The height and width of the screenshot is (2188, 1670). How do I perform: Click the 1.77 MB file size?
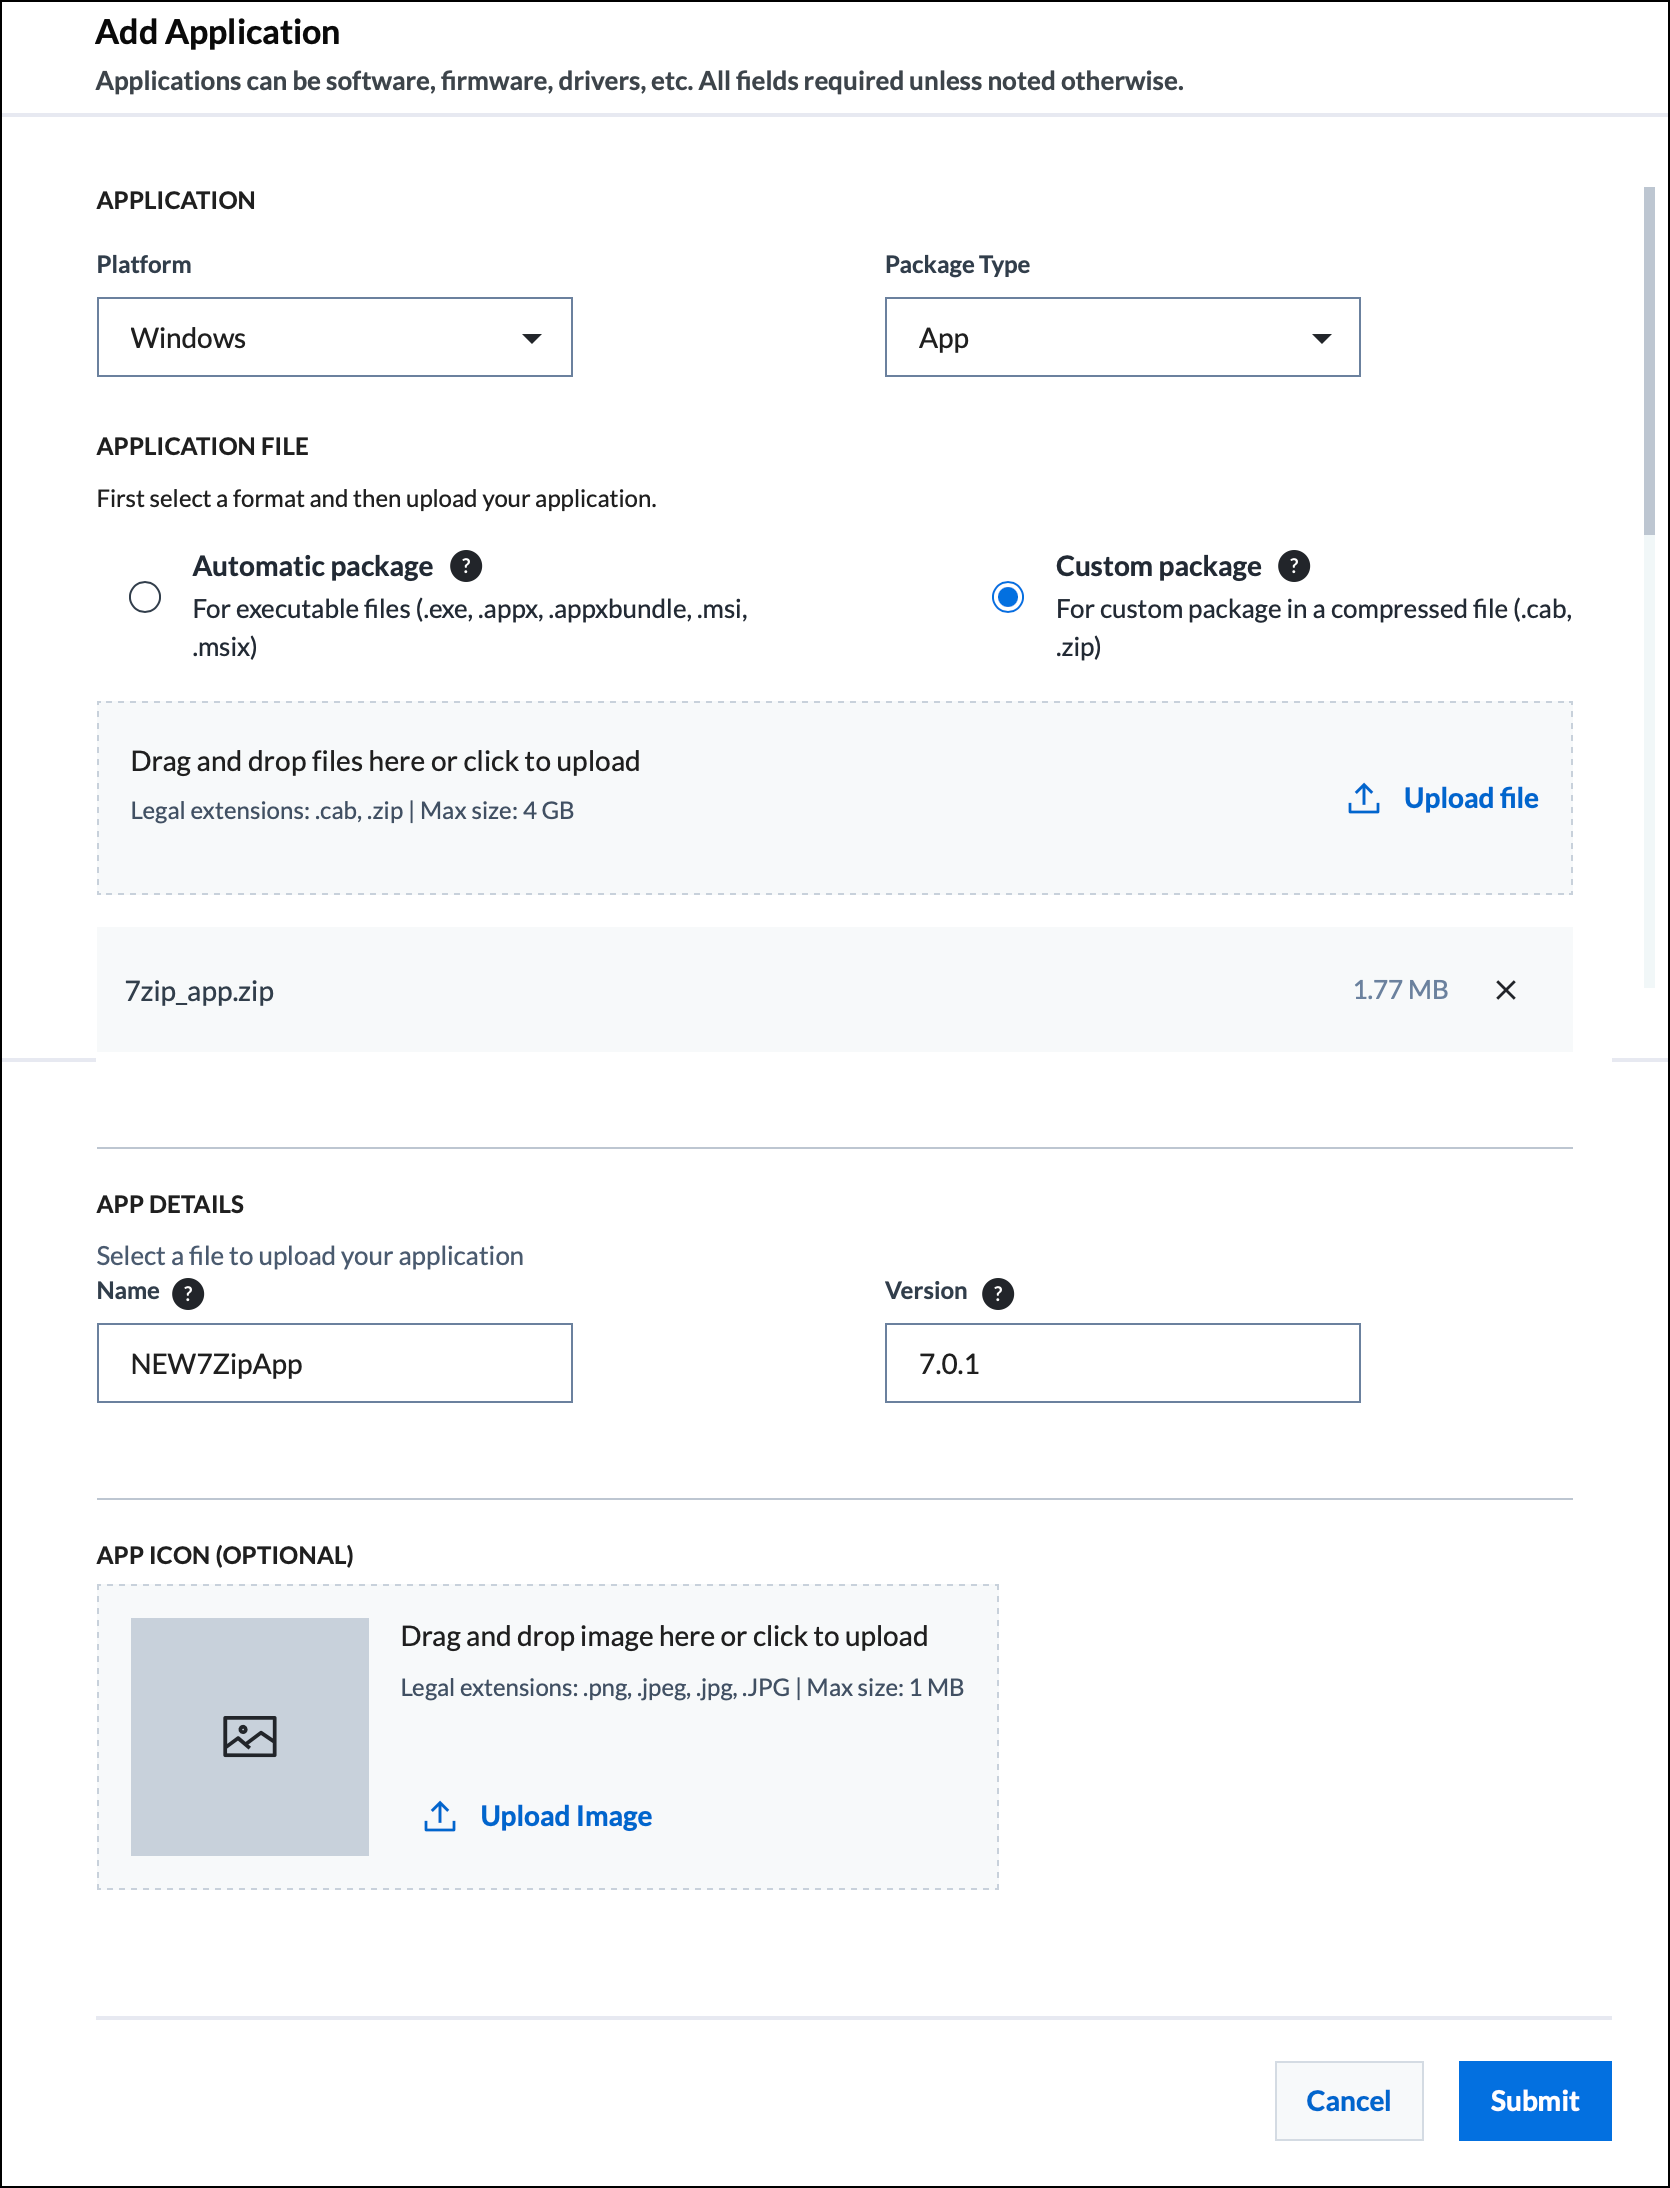(x=1400, y=990)
